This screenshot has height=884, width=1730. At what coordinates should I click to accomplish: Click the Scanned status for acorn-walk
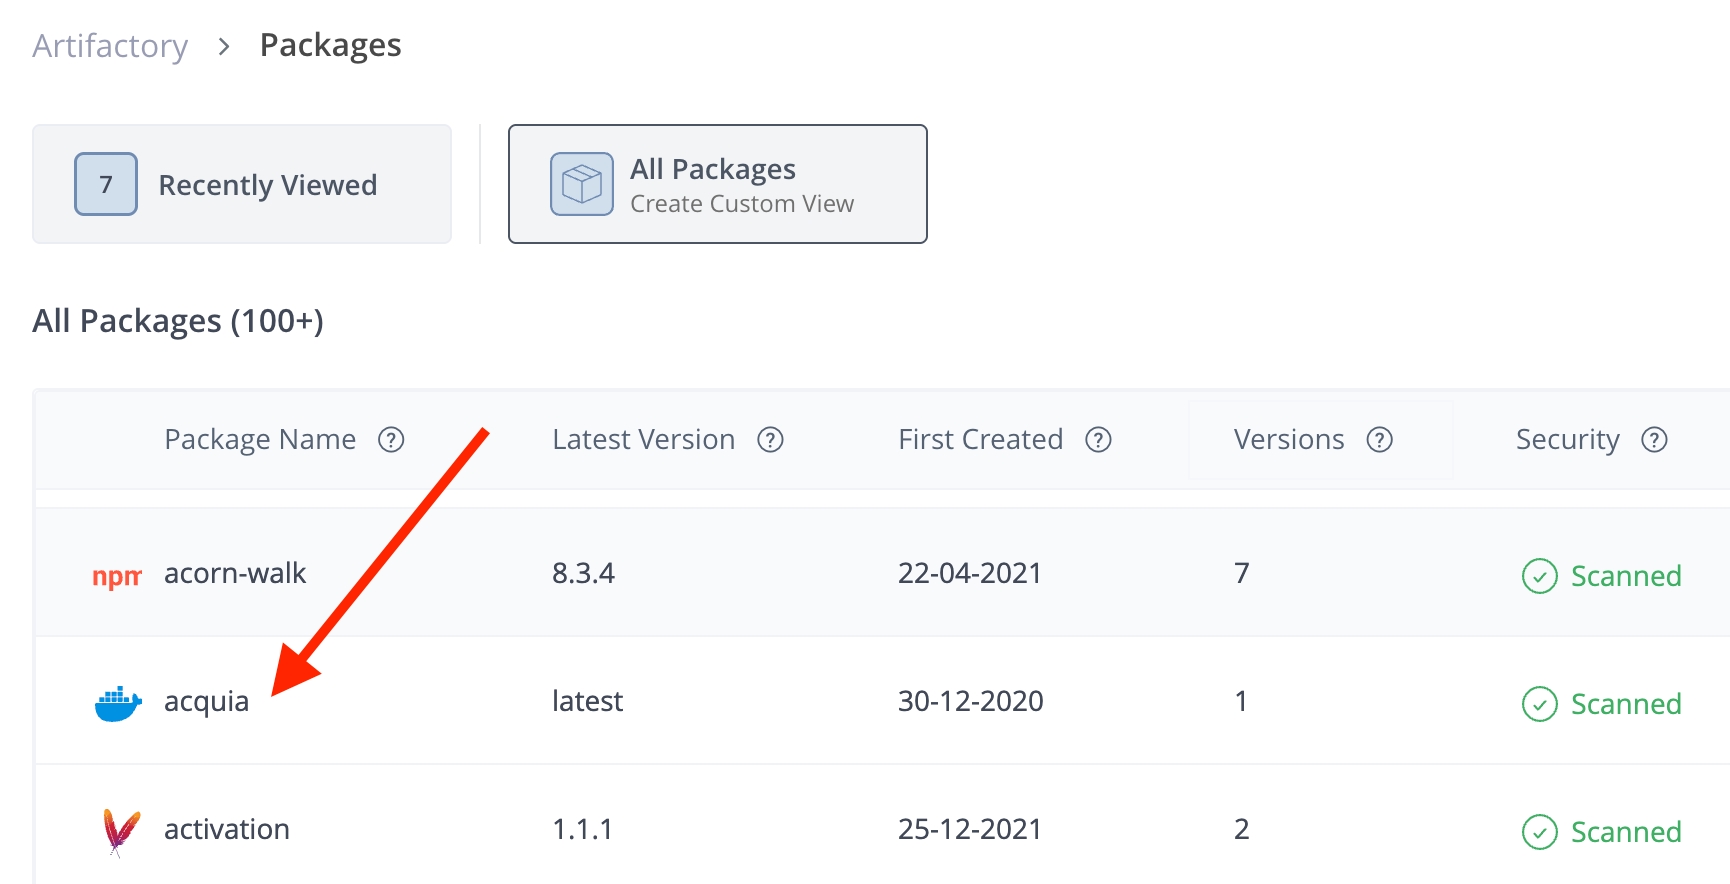[x=1602, y=576]
